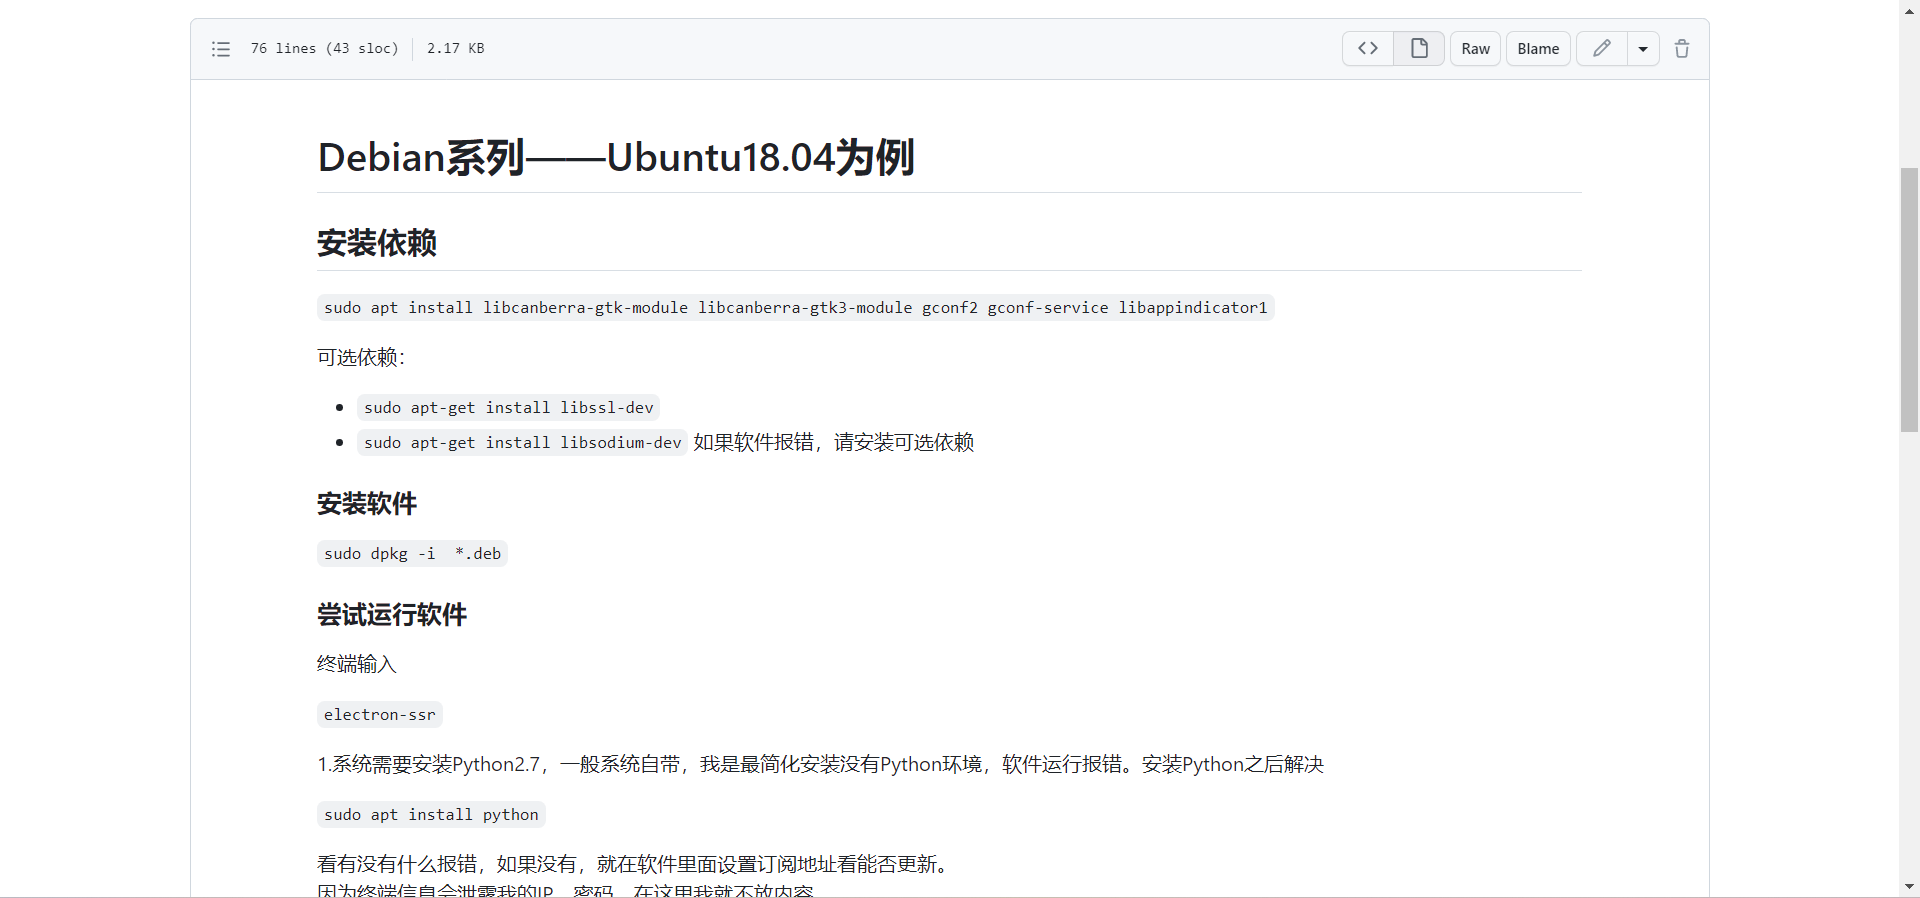Click the pencil edit file icon

pyautogui.click(x=1601, y=48)
